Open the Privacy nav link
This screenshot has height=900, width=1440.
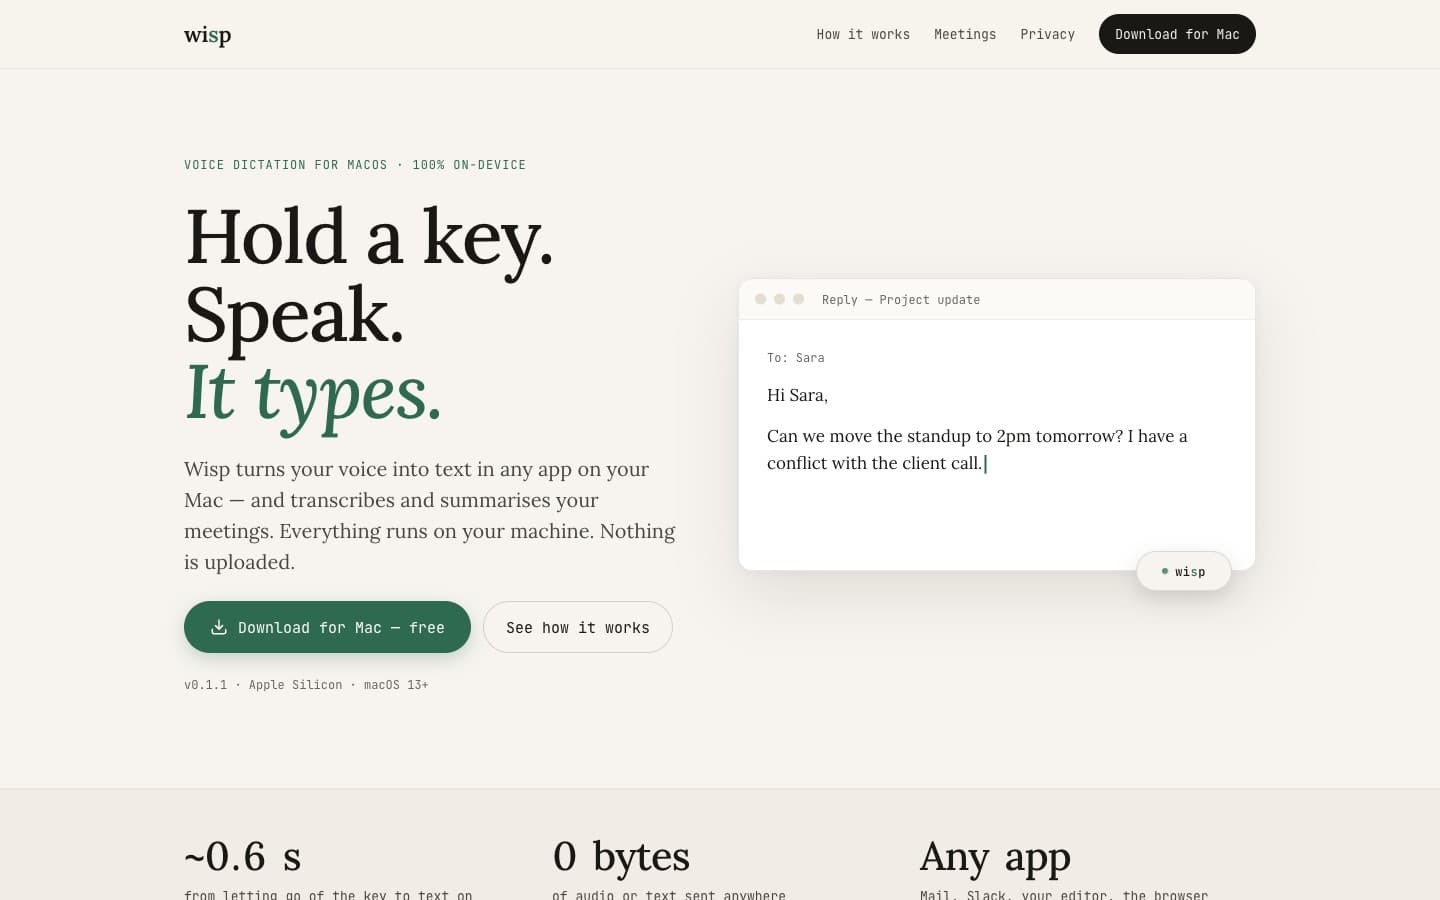[x=1047, y=34]
